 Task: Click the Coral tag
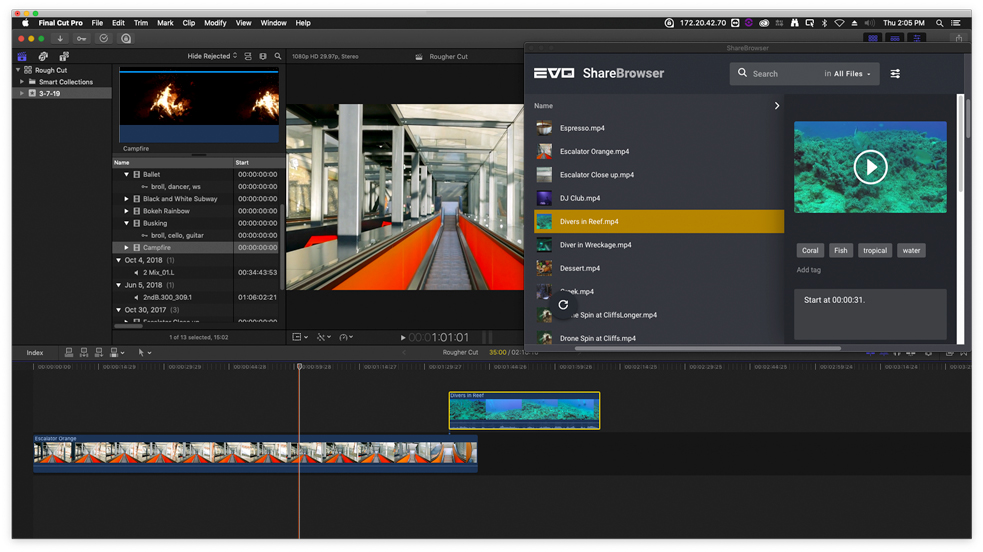[810, 250]
